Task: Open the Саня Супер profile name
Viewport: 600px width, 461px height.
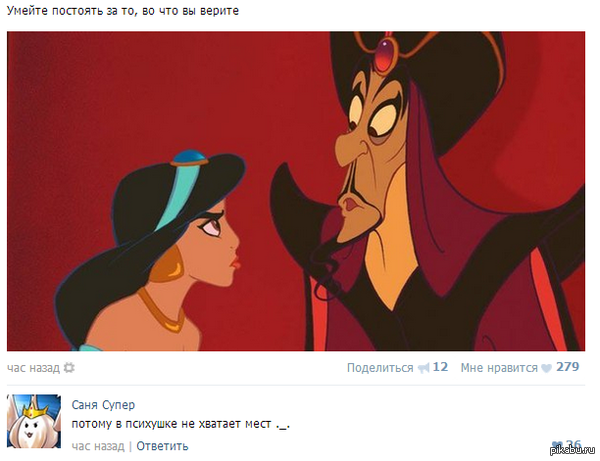Action: (x=103, y=405)
